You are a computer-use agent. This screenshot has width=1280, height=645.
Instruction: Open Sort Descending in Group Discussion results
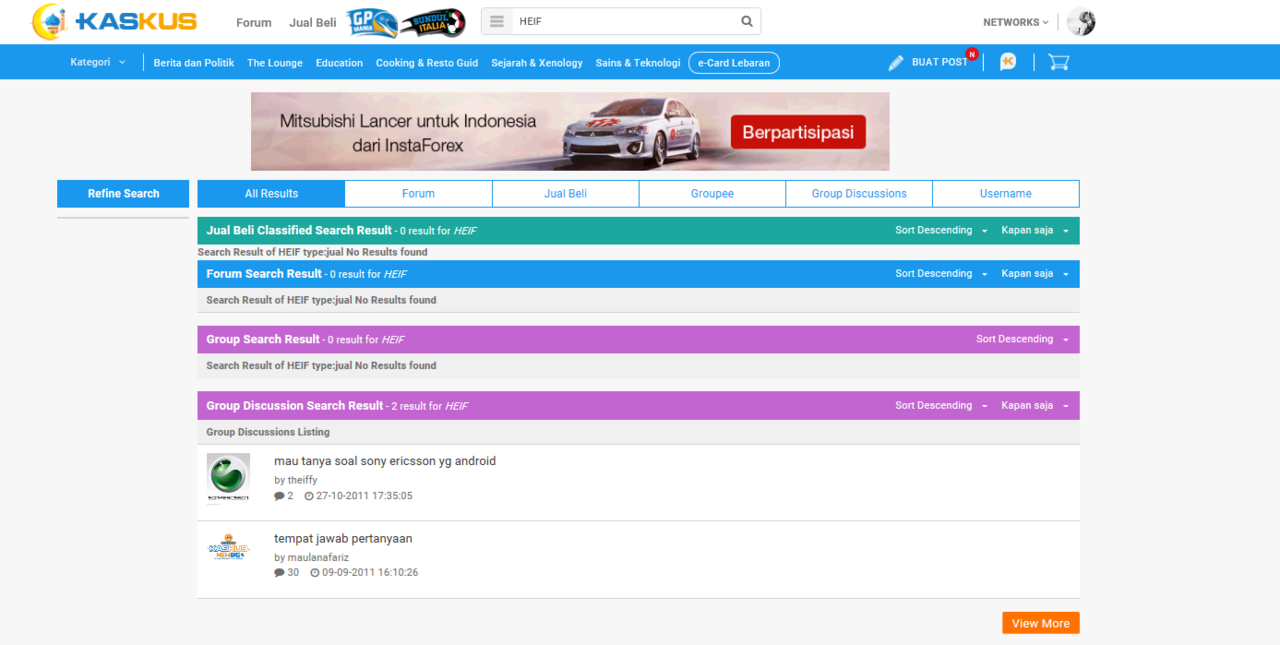[941, 406]
